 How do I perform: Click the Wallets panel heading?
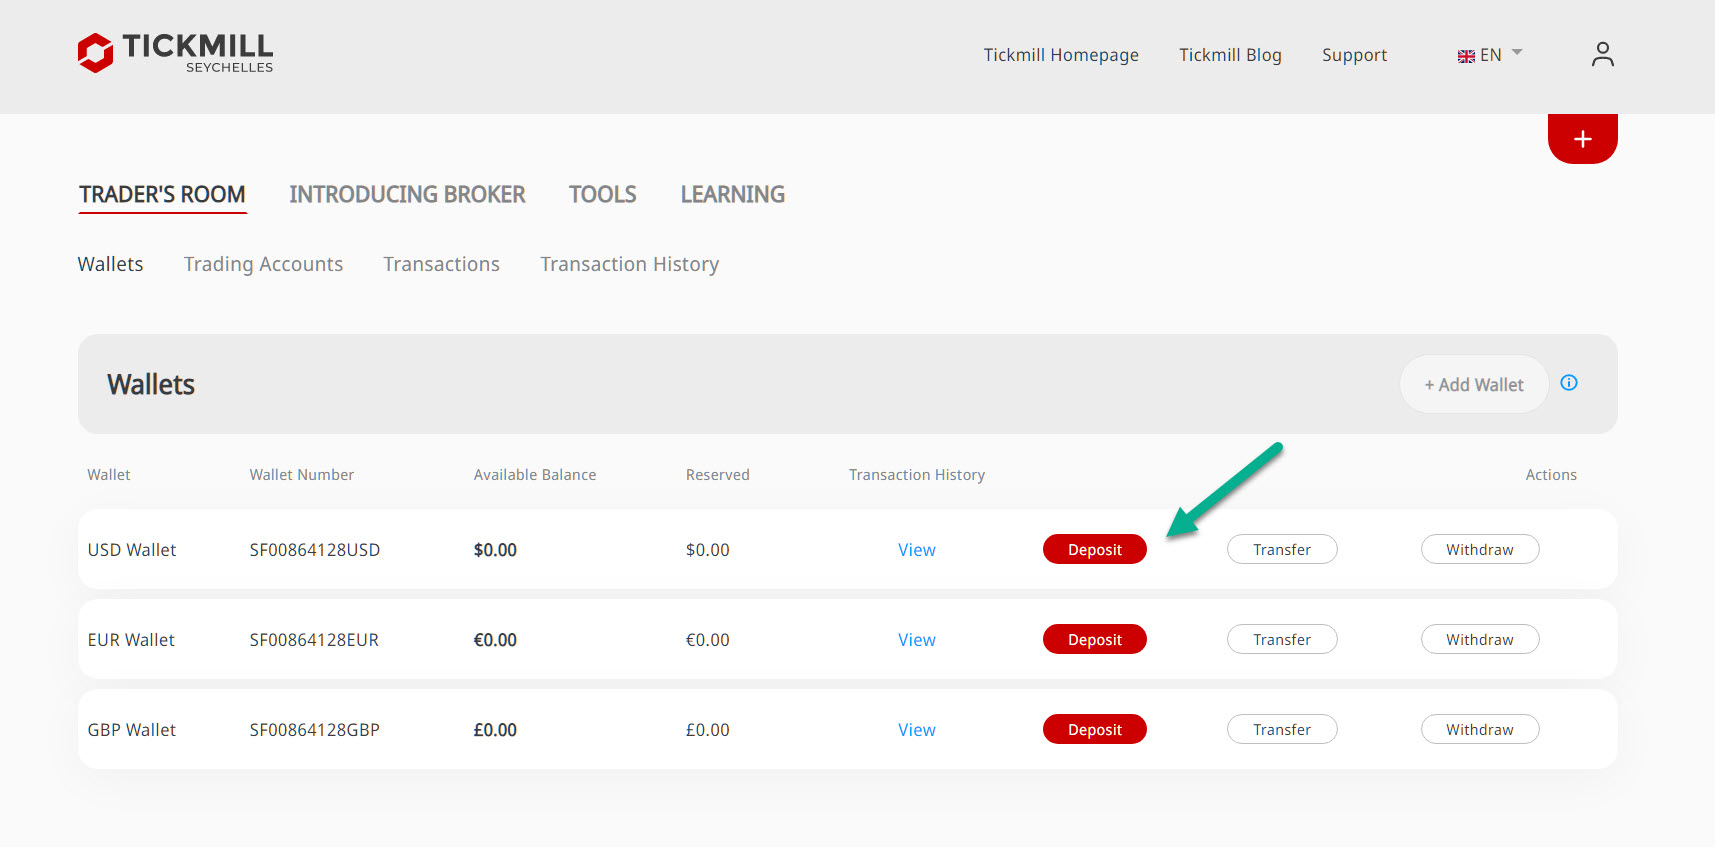click(x=151, y=385)
